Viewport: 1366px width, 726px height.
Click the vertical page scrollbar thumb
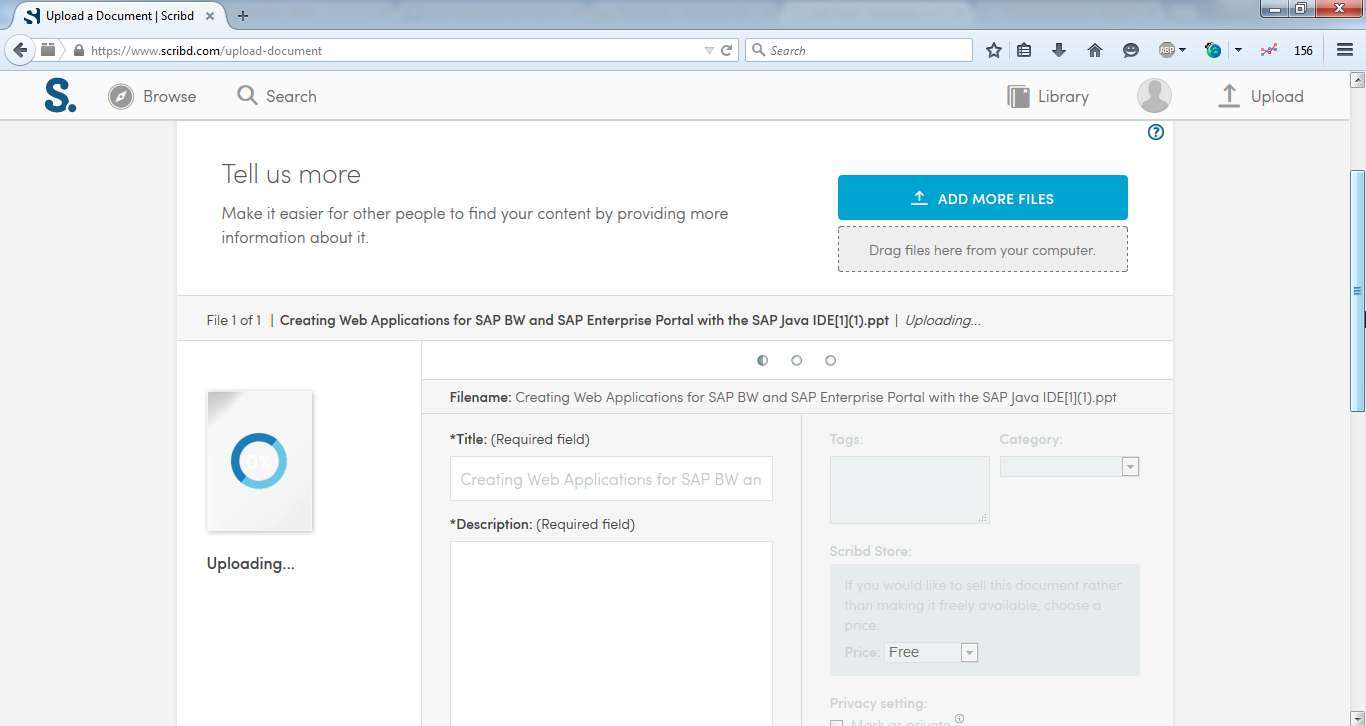tap(1357, 290)
